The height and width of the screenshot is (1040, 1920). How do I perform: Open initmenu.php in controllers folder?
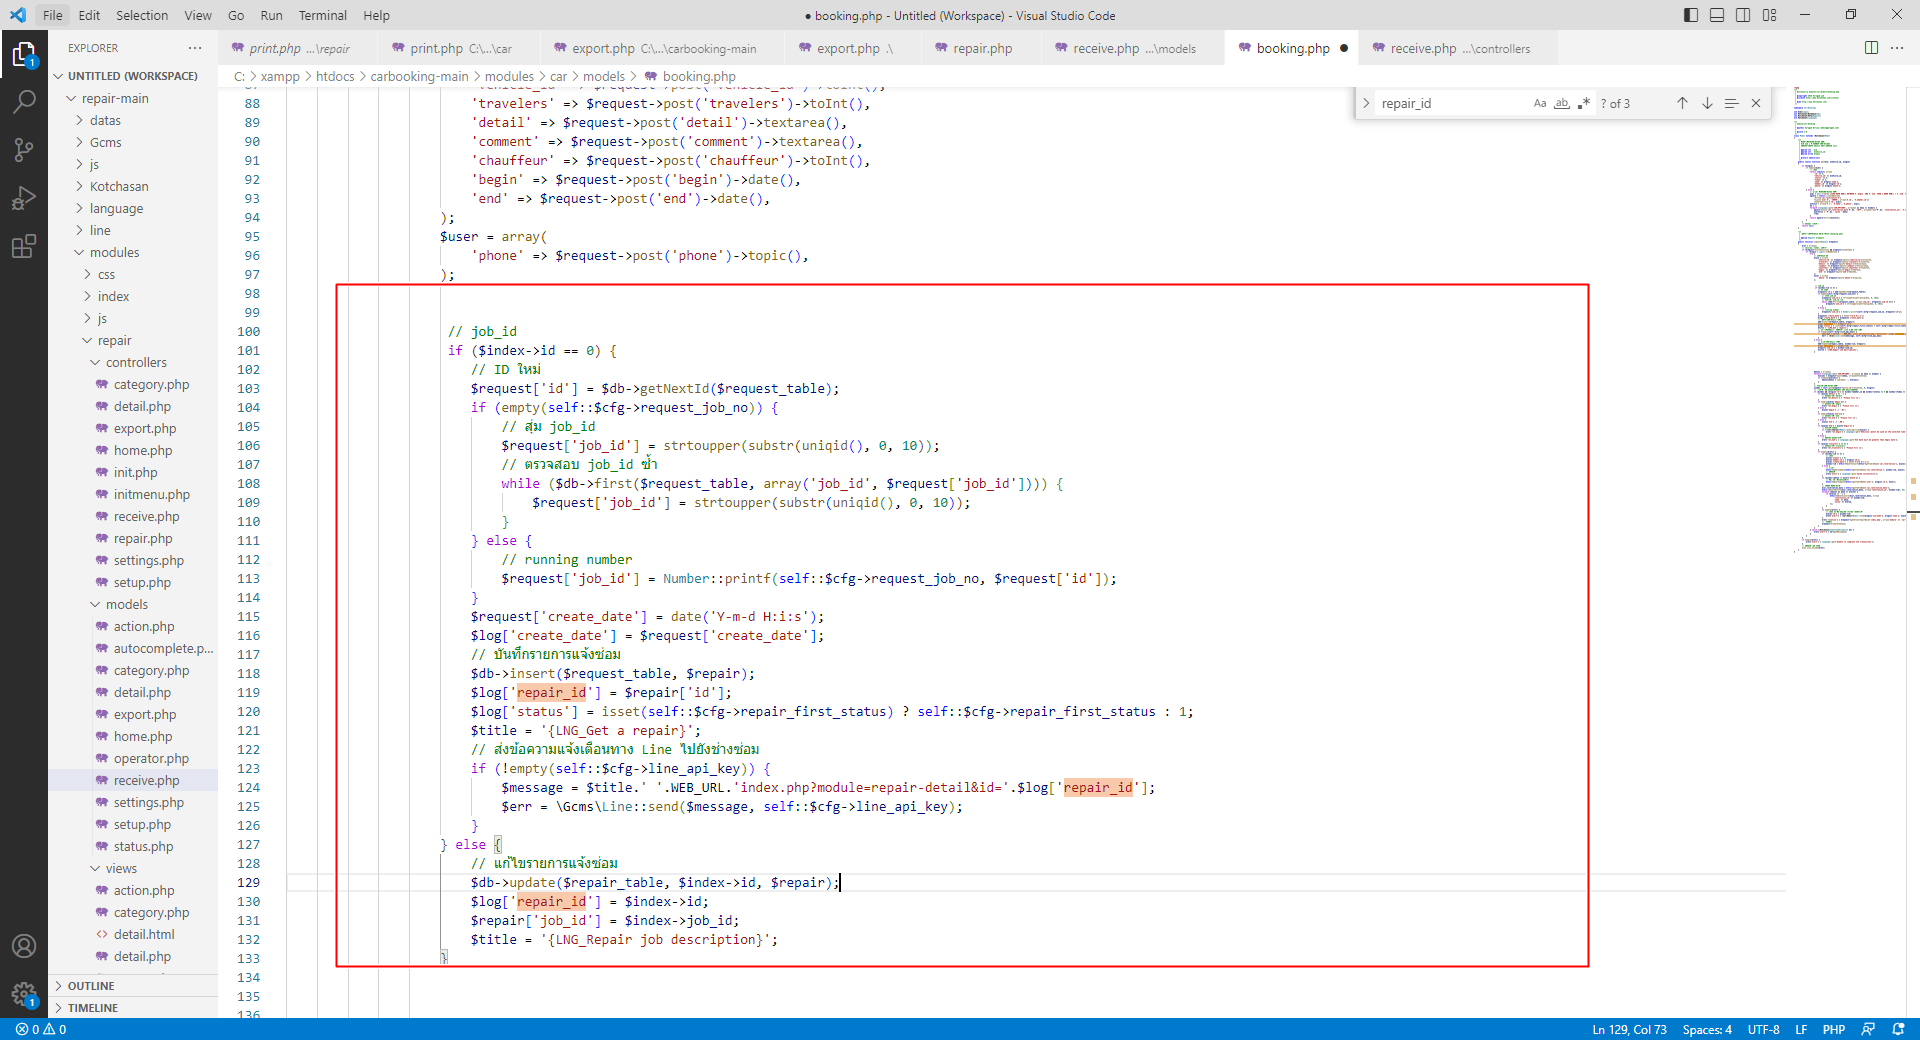[151, 494]
